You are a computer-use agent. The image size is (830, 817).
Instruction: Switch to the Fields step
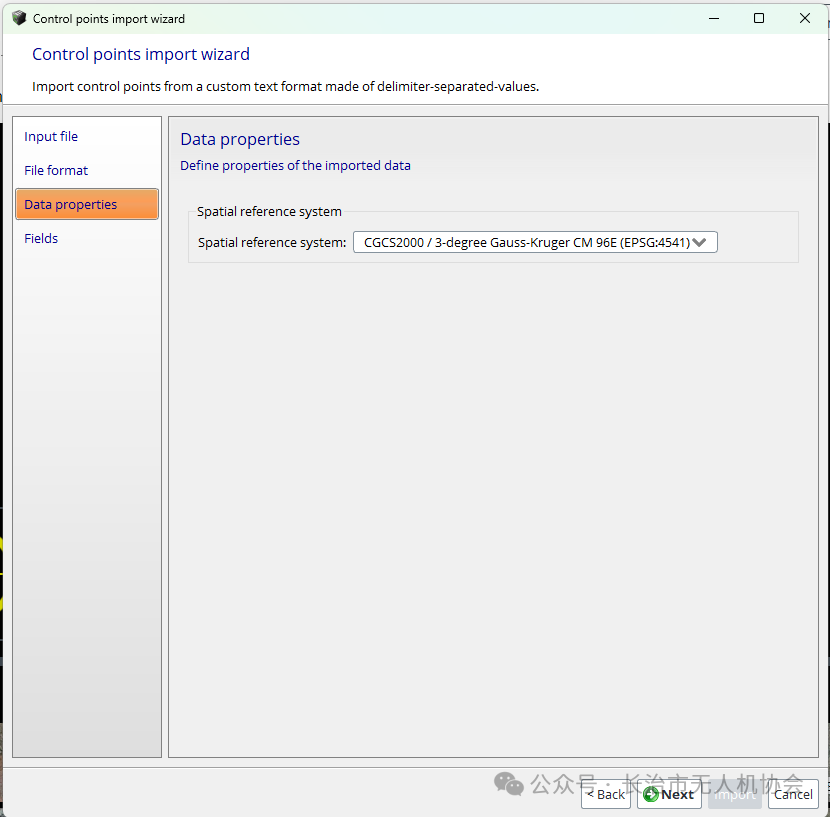[x=41, y=238]
